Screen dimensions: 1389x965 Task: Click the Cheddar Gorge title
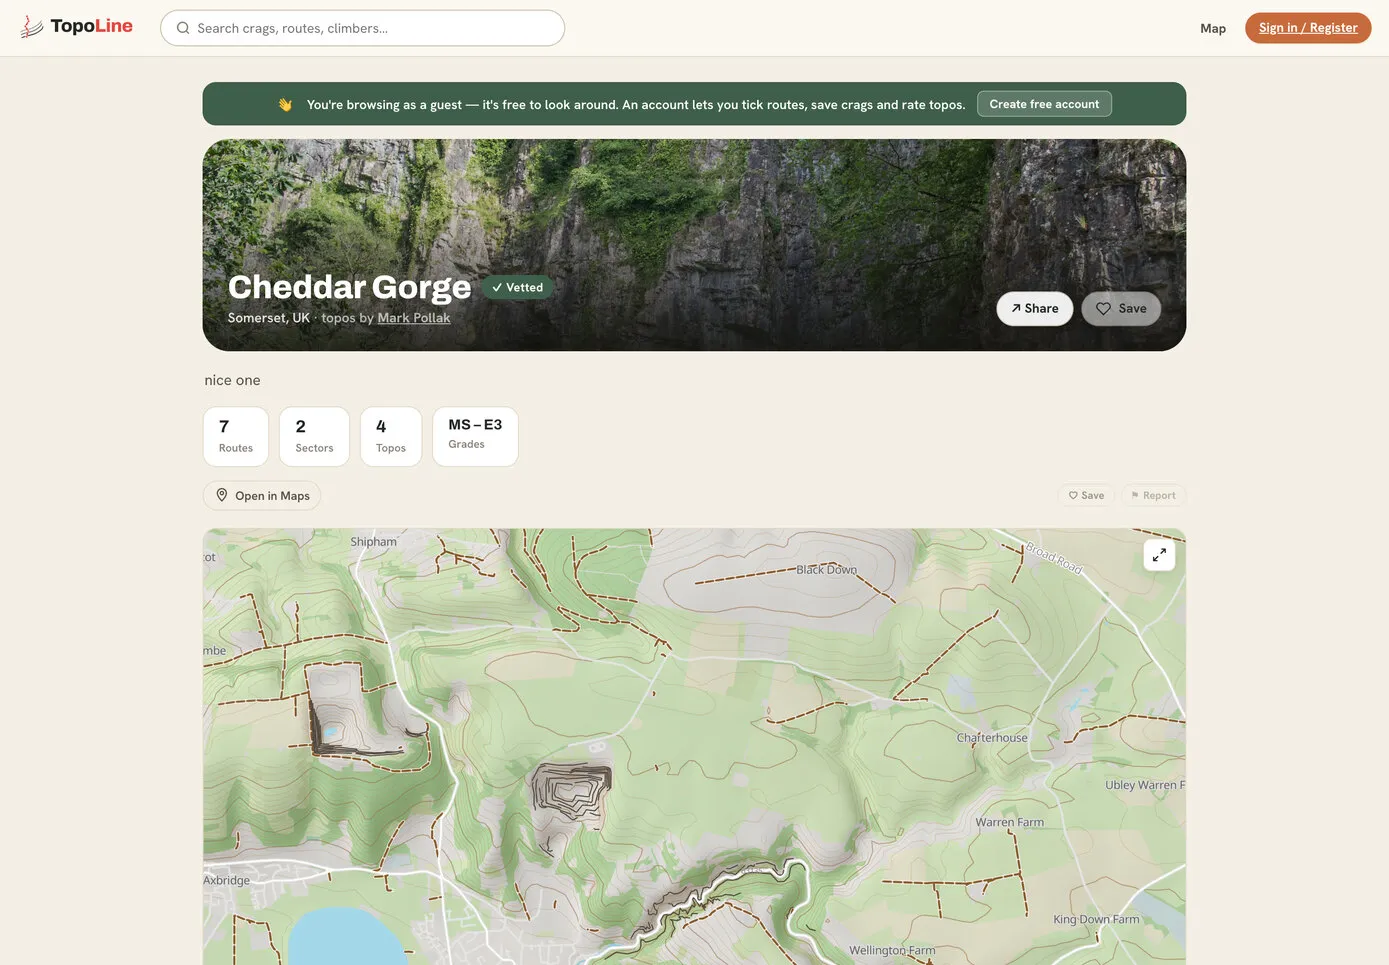(349, 287)
